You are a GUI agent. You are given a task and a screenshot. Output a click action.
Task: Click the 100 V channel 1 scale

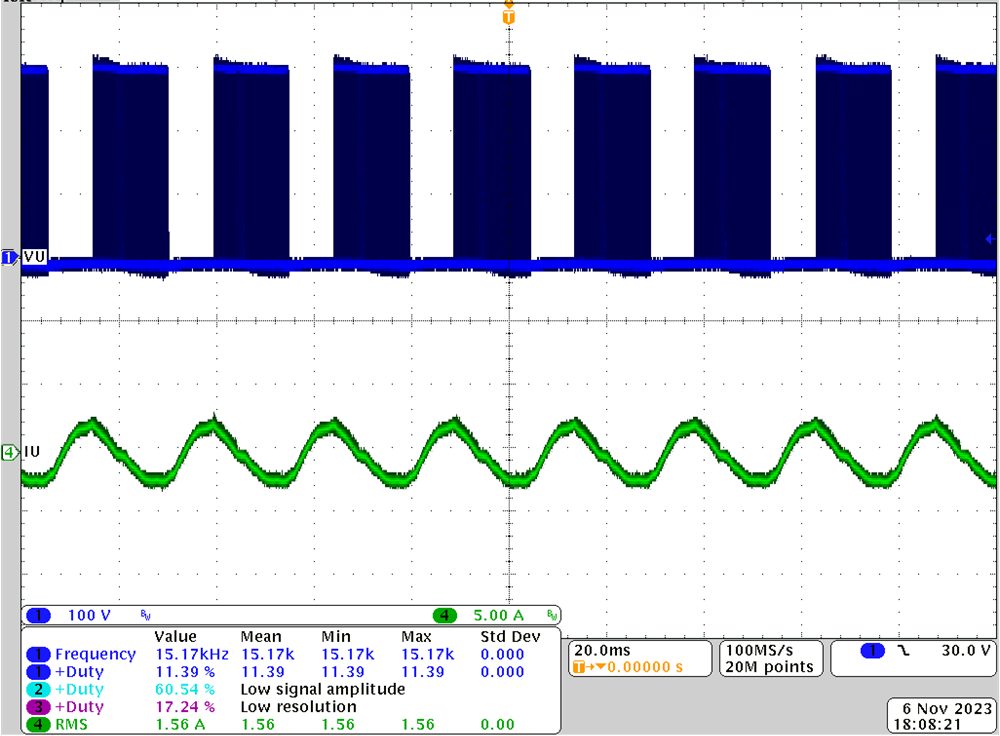[x=88, y=615]
